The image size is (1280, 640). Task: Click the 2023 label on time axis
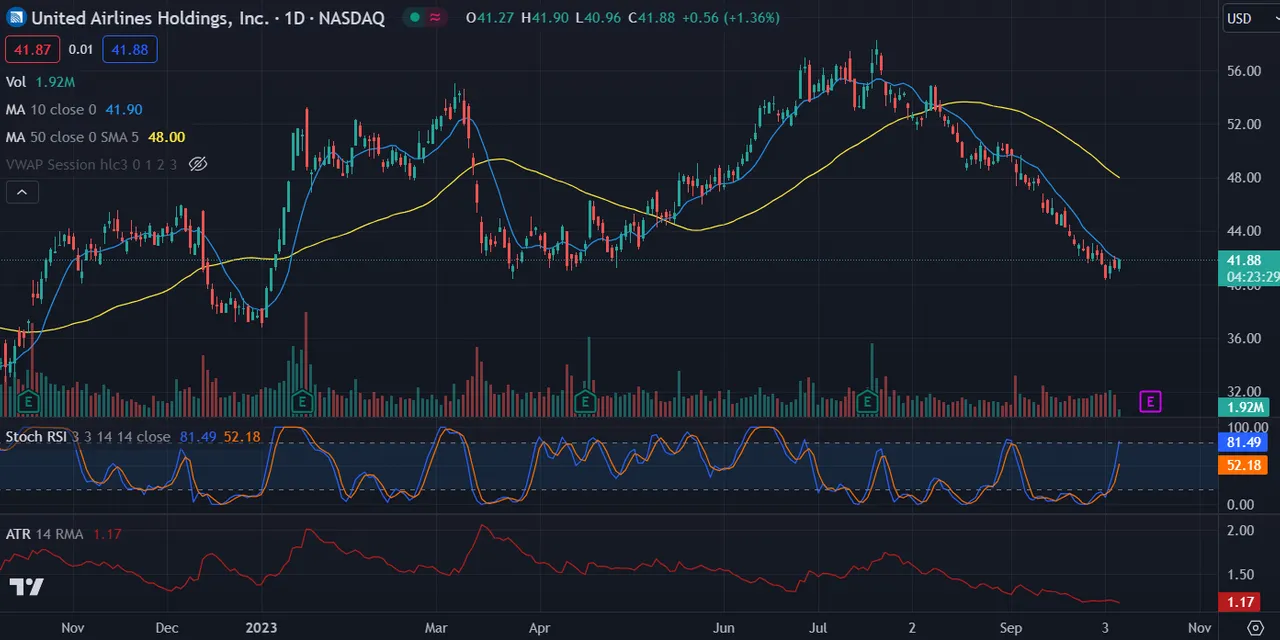click(x=260, y=628)
